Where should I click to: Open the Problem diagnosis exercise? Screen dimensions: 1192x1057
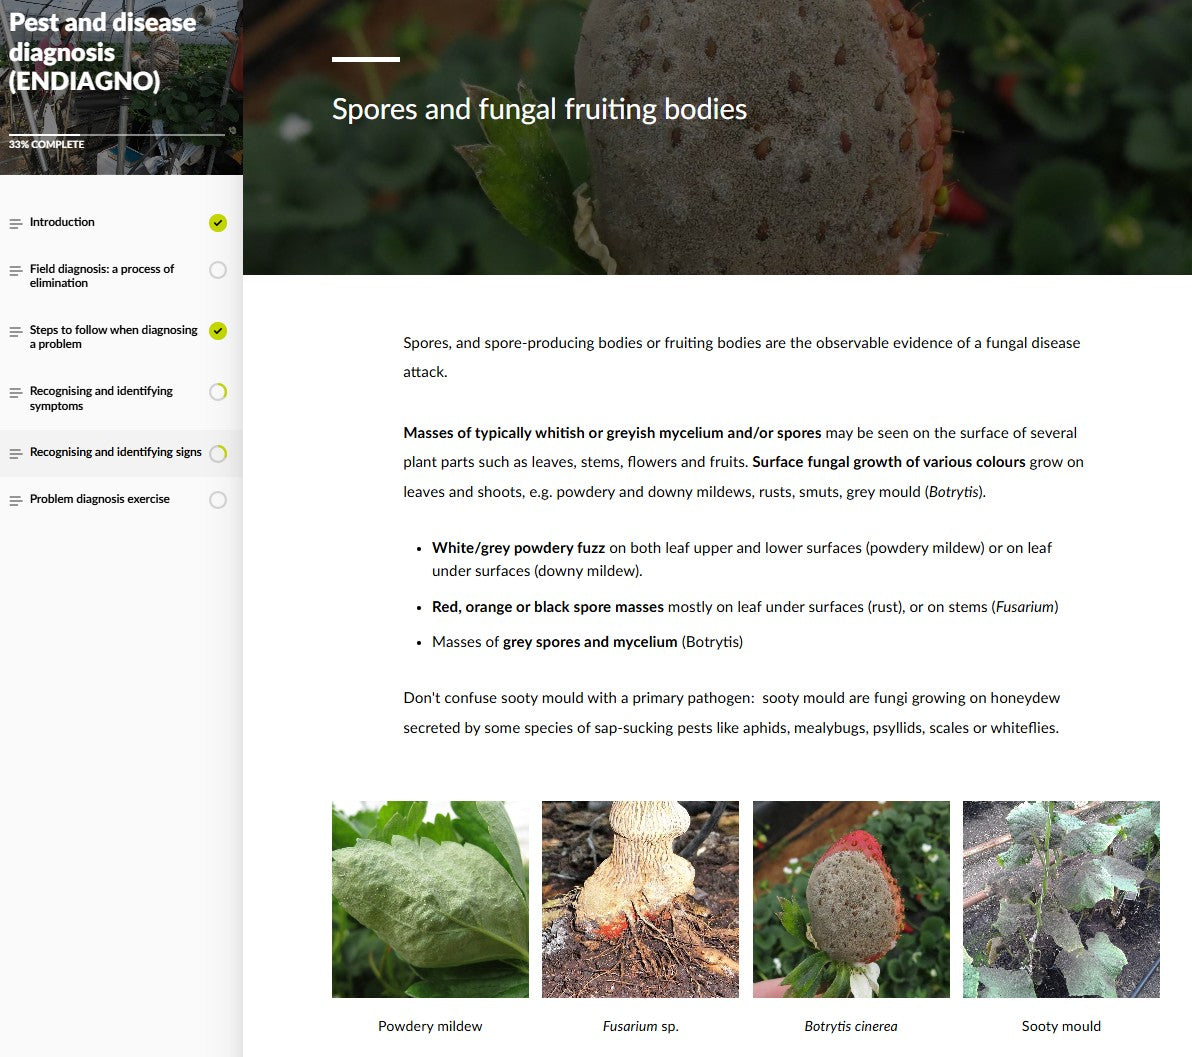click(100, 499)
